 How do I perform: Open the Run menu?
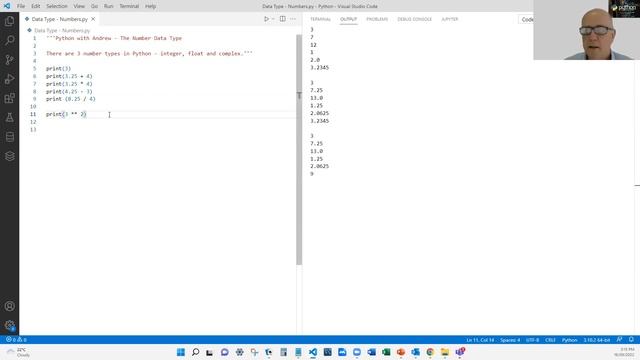109,6
